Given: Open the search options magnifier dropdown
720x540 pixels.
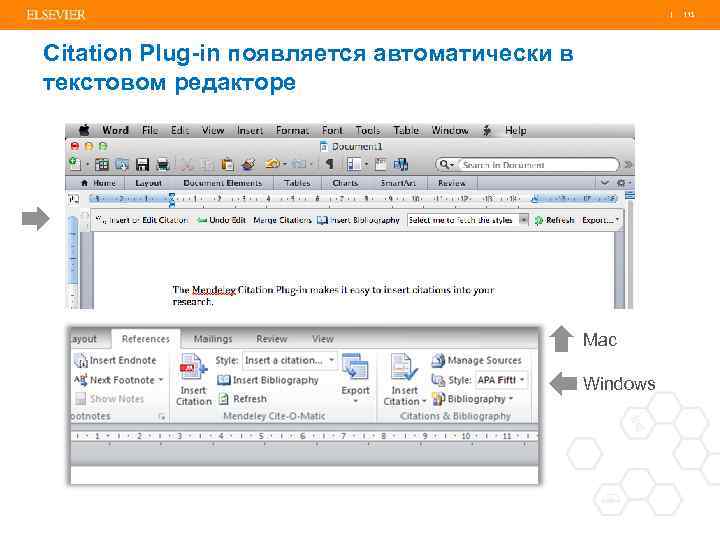Looking at the screenshot, I should 447,164.
